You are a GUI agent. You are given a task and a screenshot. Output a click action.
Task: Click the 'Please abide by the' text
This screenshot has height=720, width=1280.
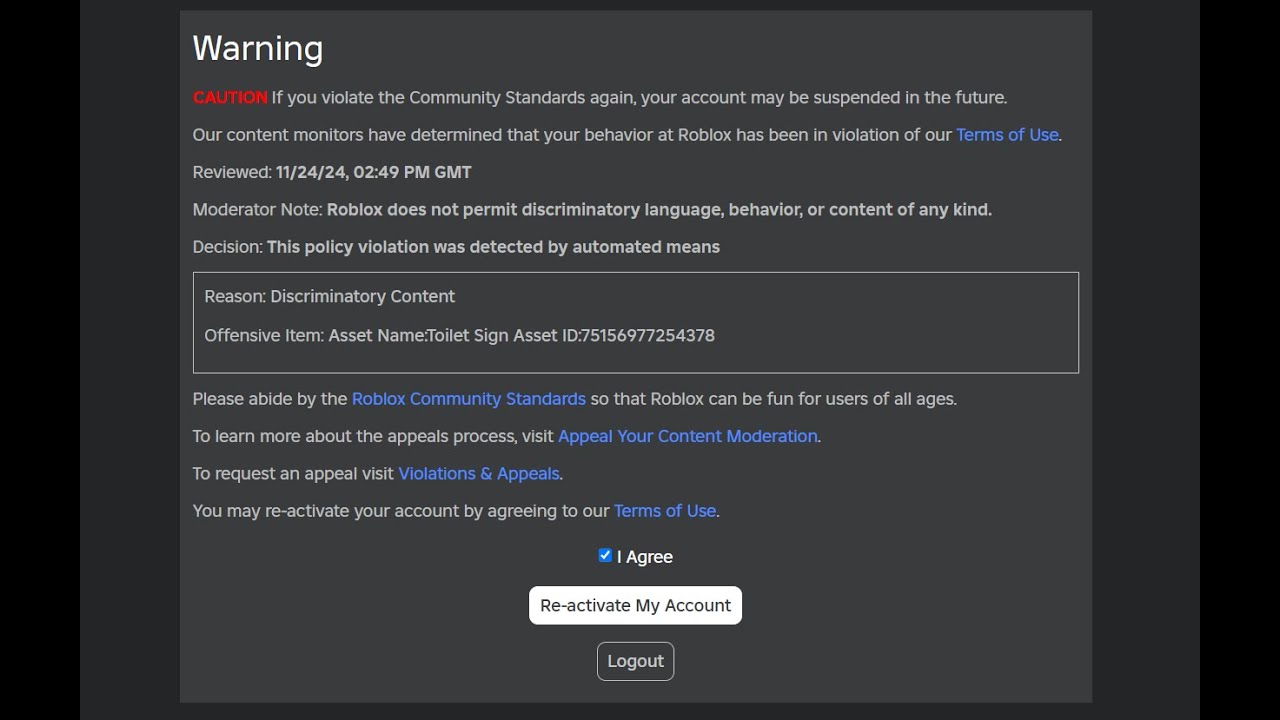269,399
